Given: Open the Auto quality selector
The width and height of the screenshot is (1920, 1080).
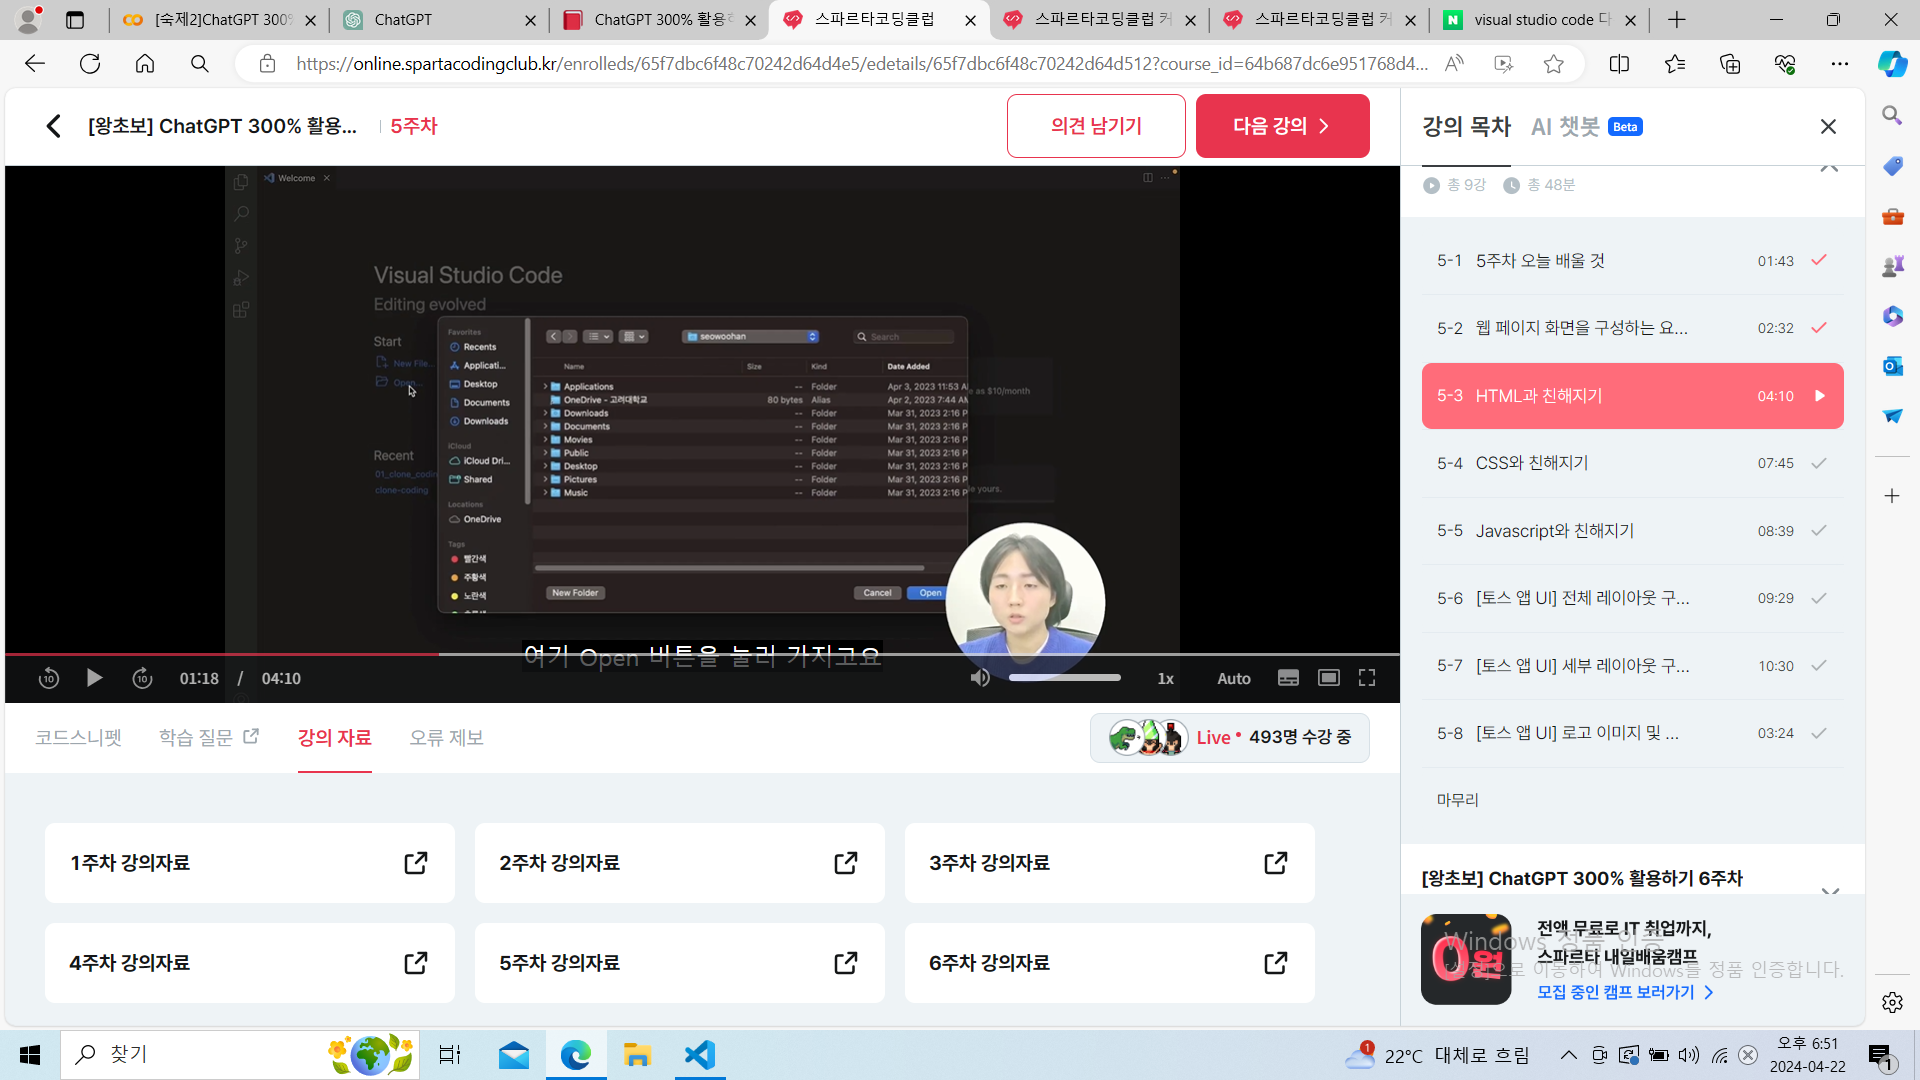Looking at the screenshot, I should point(1234,678).
